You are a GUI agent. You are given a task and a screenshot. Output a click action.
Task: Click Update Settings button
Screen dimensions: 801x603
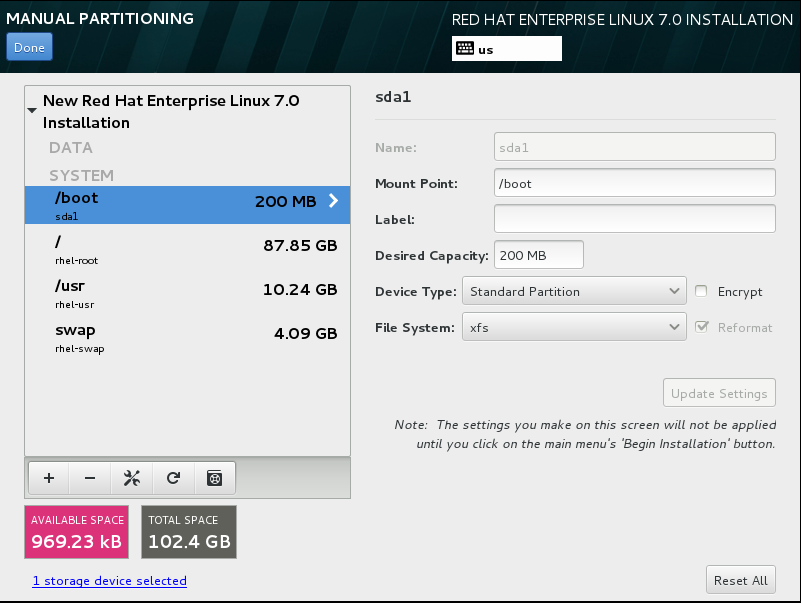719,393
